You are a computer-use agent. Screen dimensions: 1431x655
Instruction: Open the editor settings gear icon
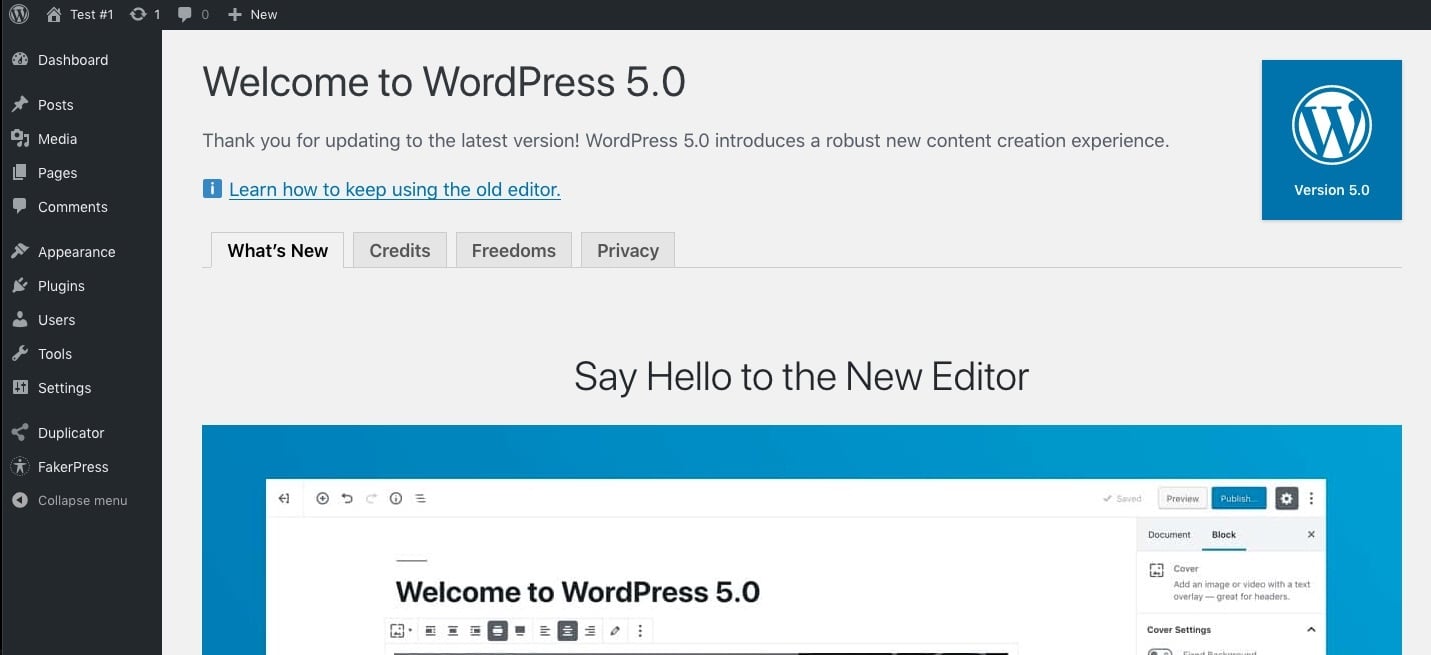click(x=1286, y=498)
